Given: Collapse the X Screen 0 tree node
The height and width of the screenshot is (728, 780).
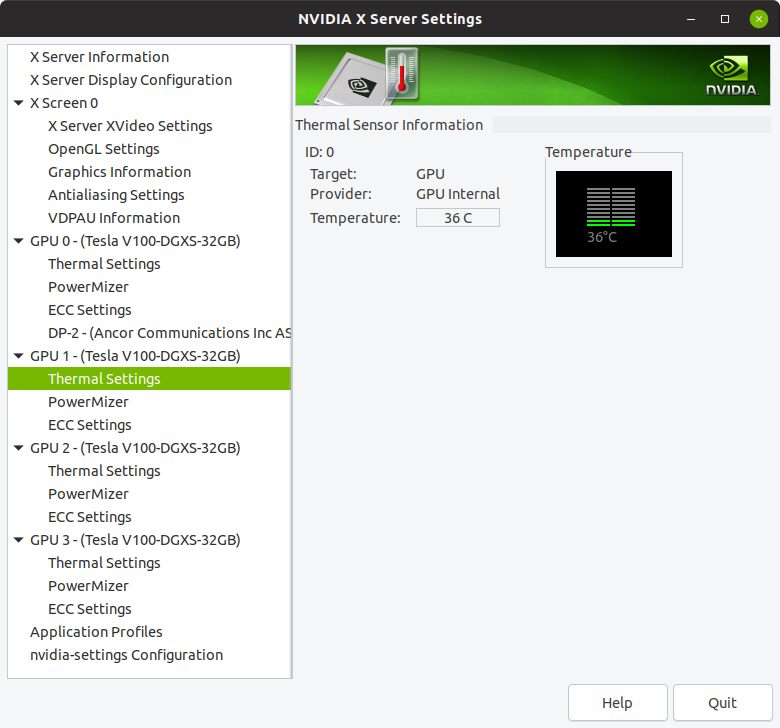Looking at the screenshot, I should tap(19, 103).
